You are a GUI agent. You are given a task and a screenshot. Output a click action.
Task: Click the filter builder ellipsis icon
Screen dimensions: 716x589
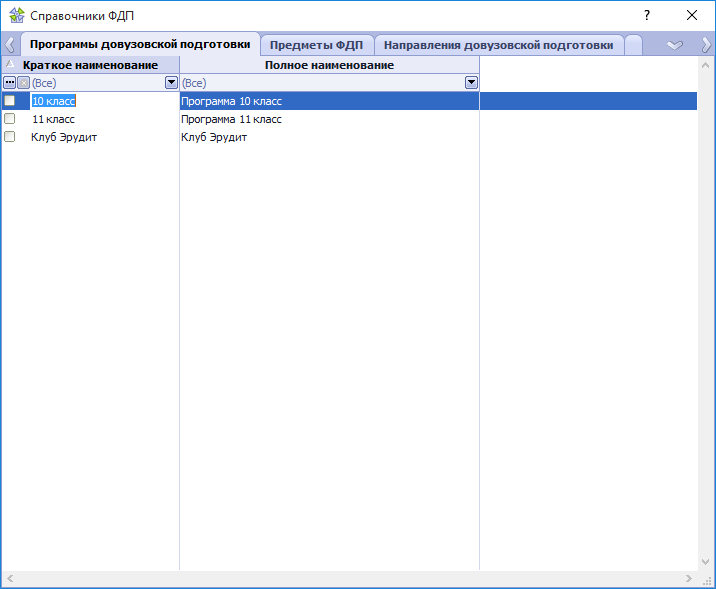[10, 83]
